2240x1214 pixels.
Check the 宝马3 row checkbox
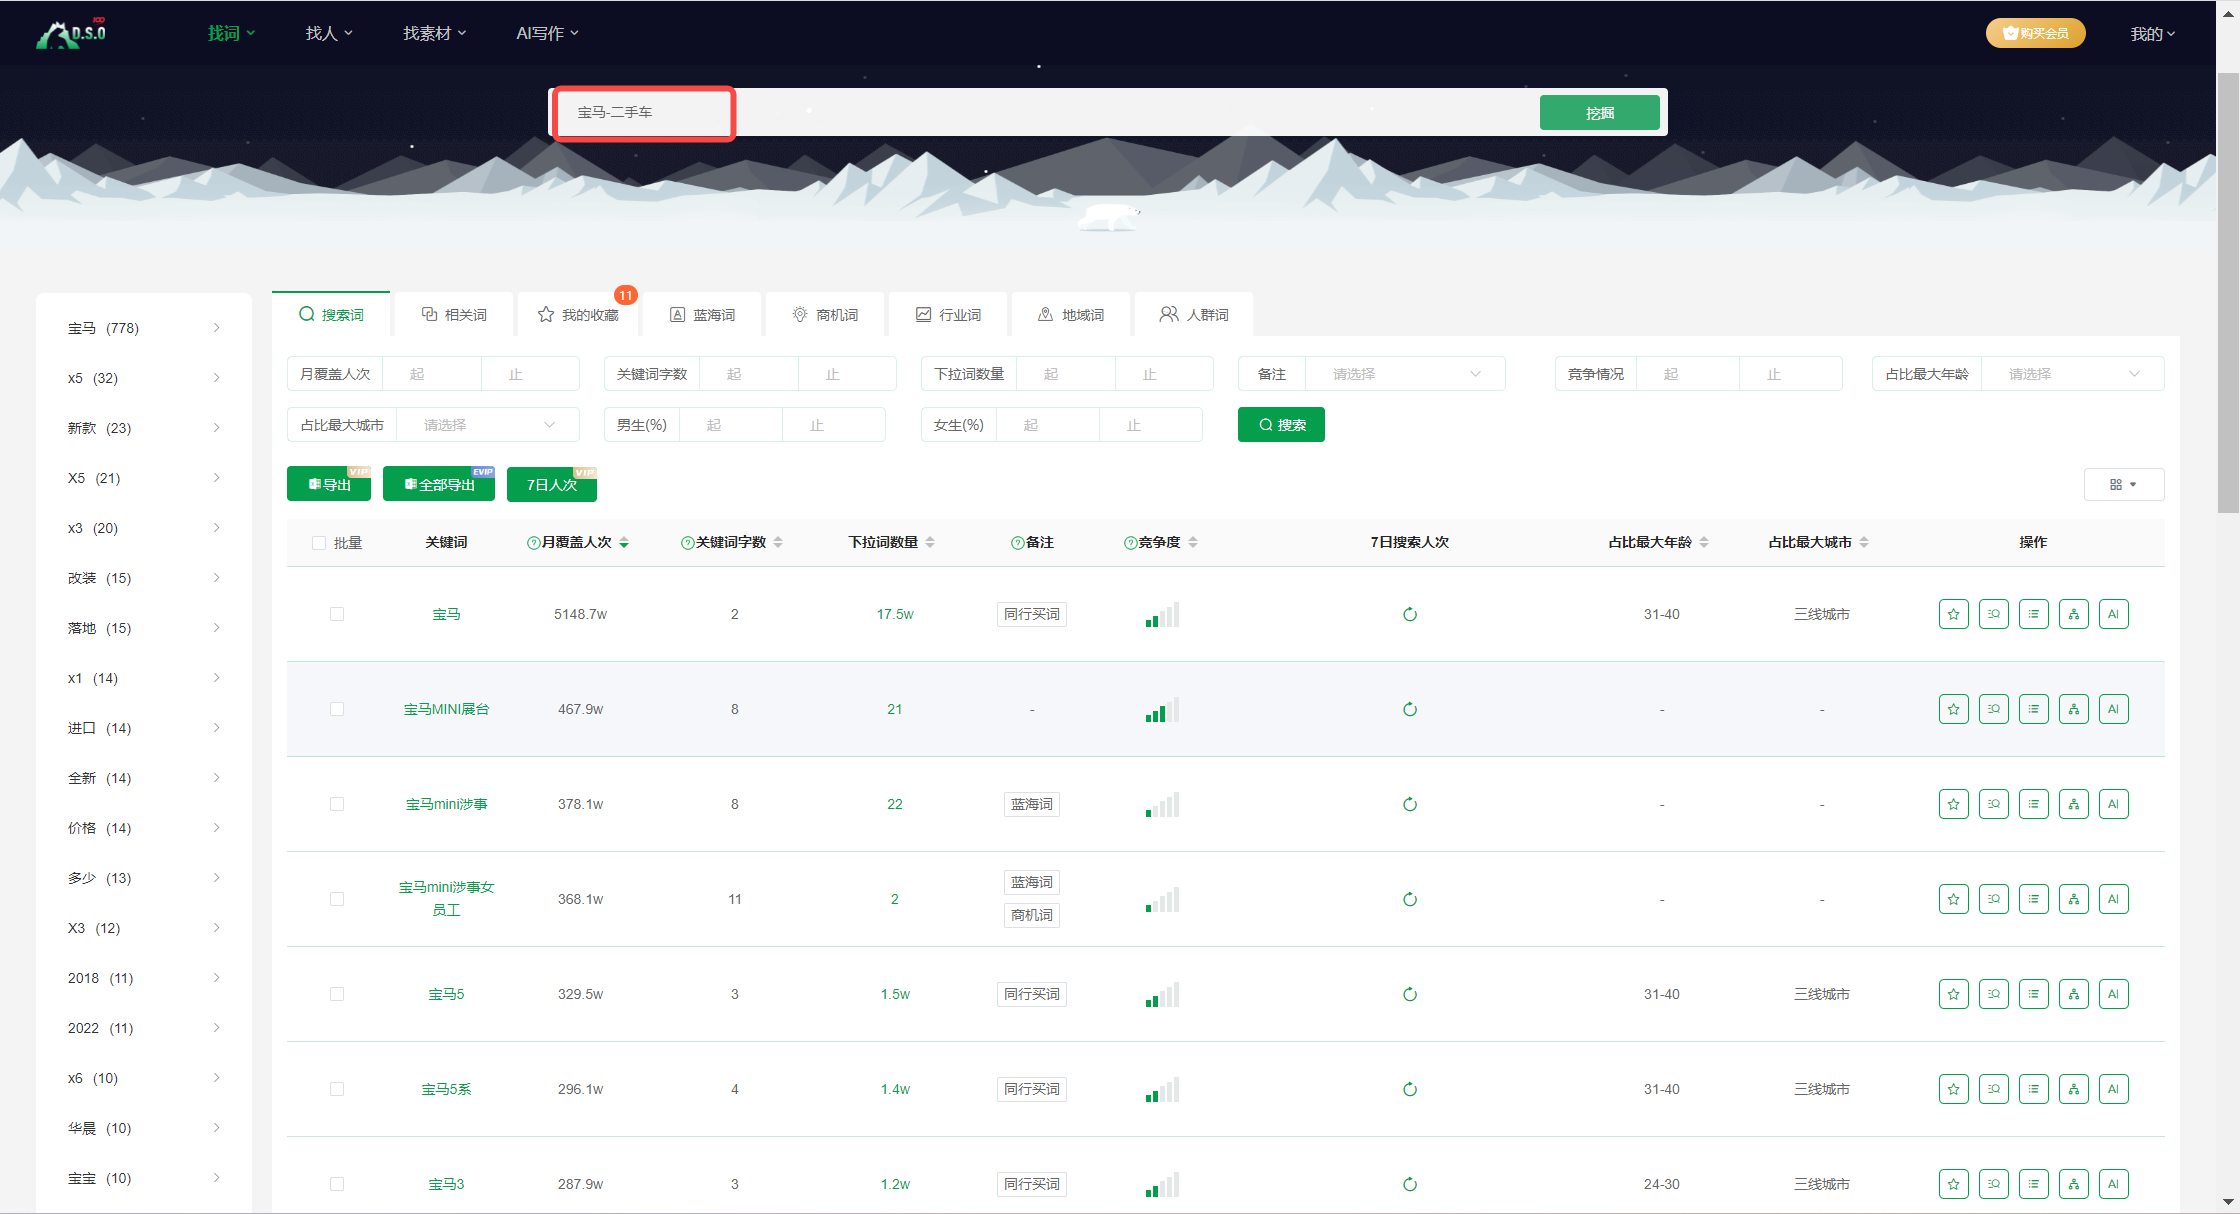point(337,1184)
